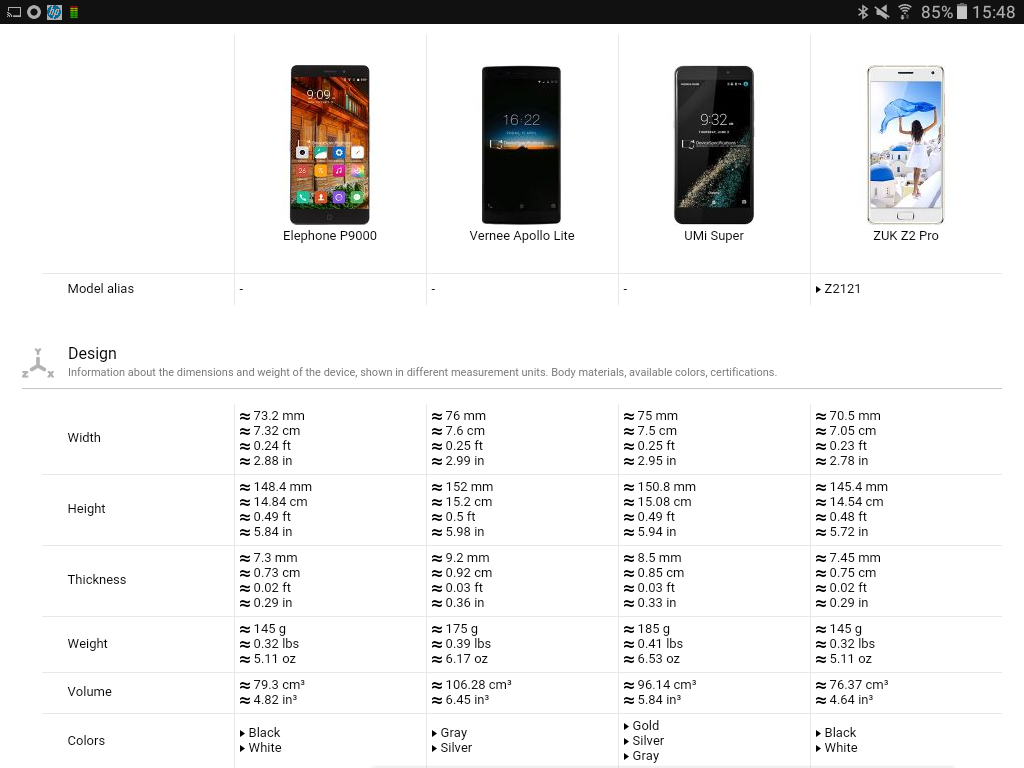Follow the ZUK Z2 Pro name link
Viewport: 1024px width, 768px height.
click(x=906, y=236)
